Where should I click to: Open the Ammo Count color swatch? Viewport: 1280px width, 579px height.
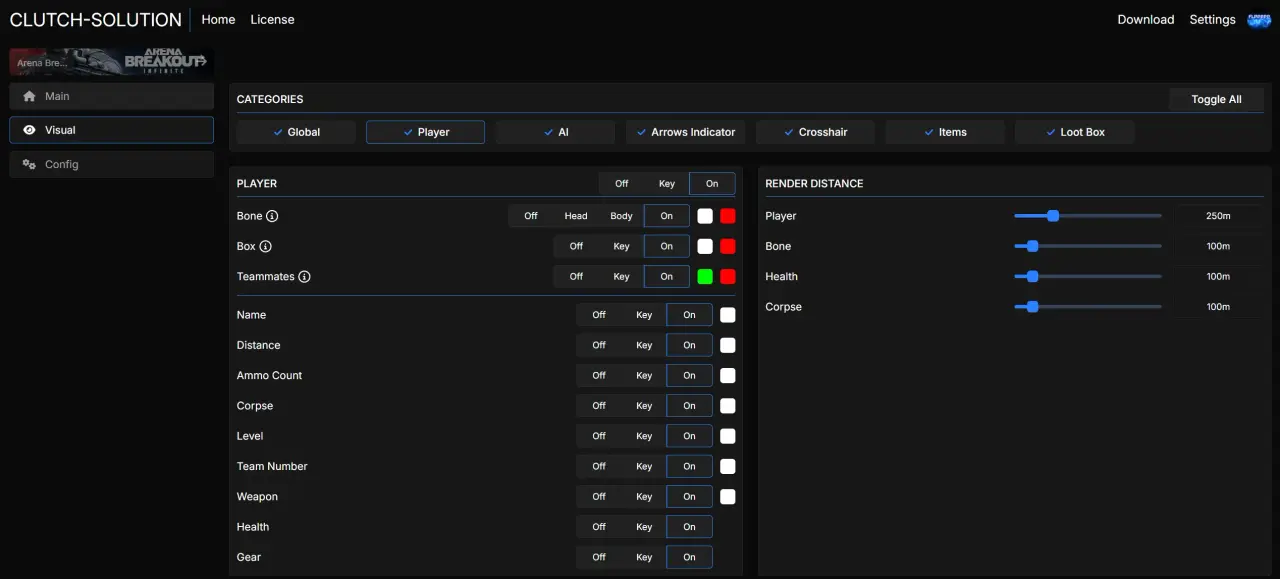point(728,376)
